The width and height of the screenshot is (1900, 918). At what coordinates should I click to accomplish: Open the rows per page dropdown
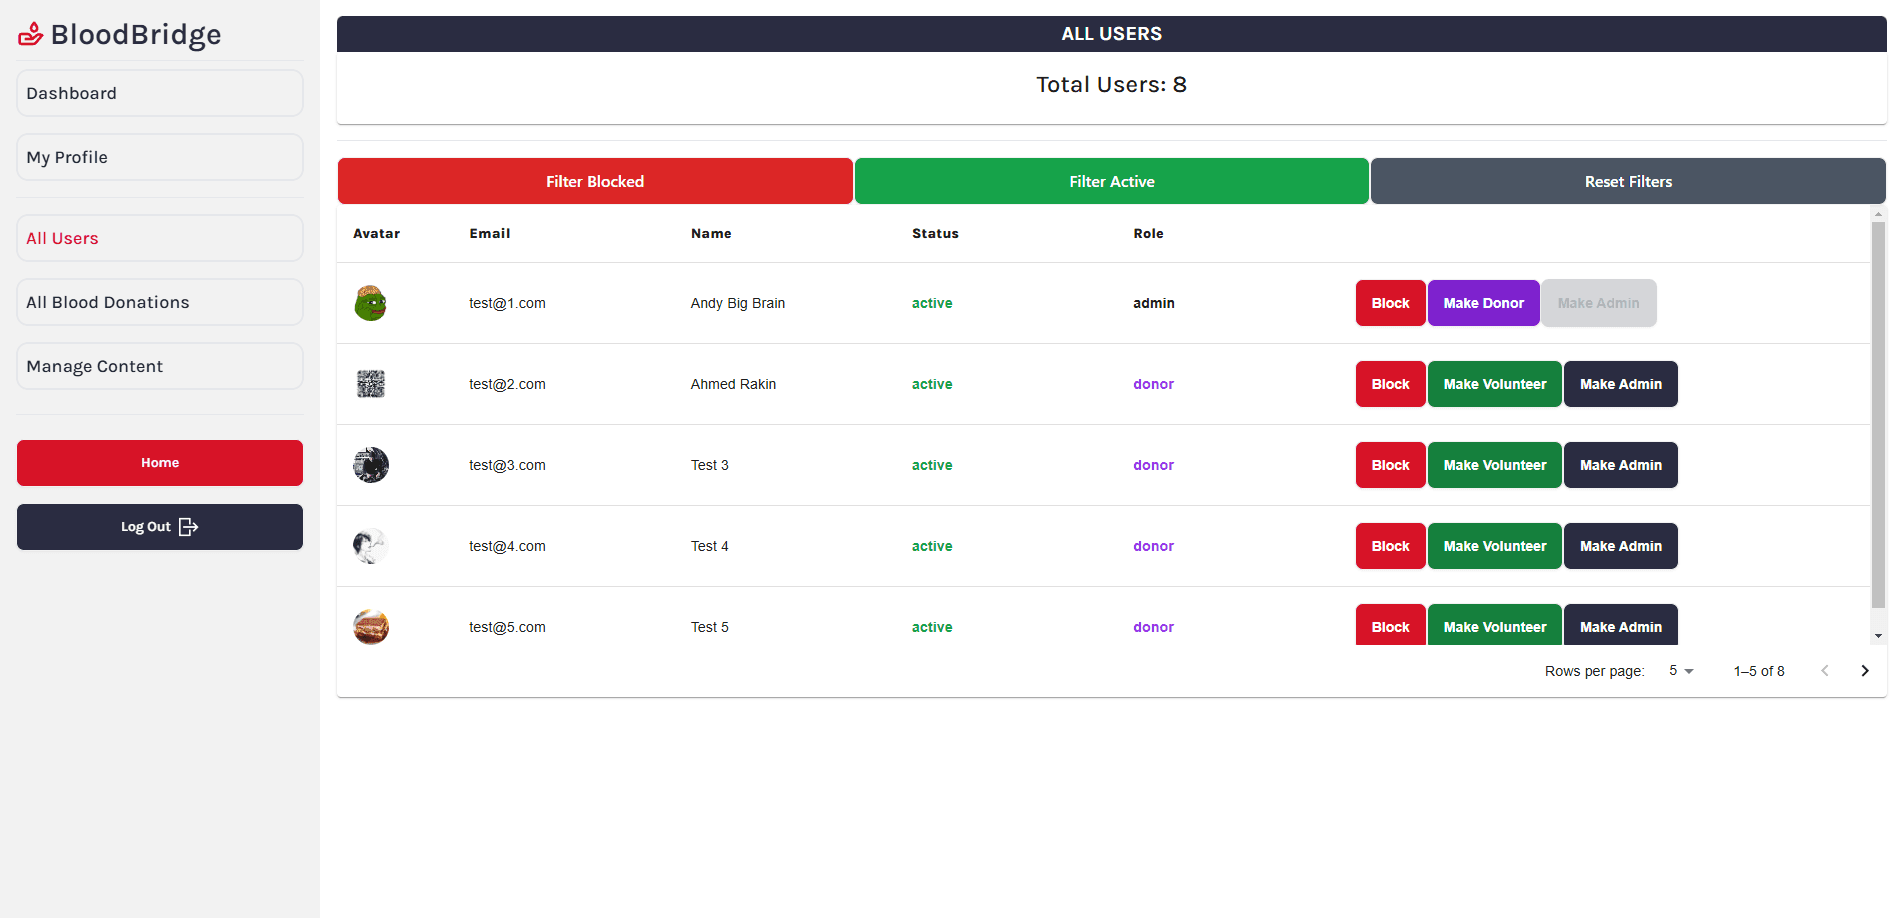click(1681, 671)
